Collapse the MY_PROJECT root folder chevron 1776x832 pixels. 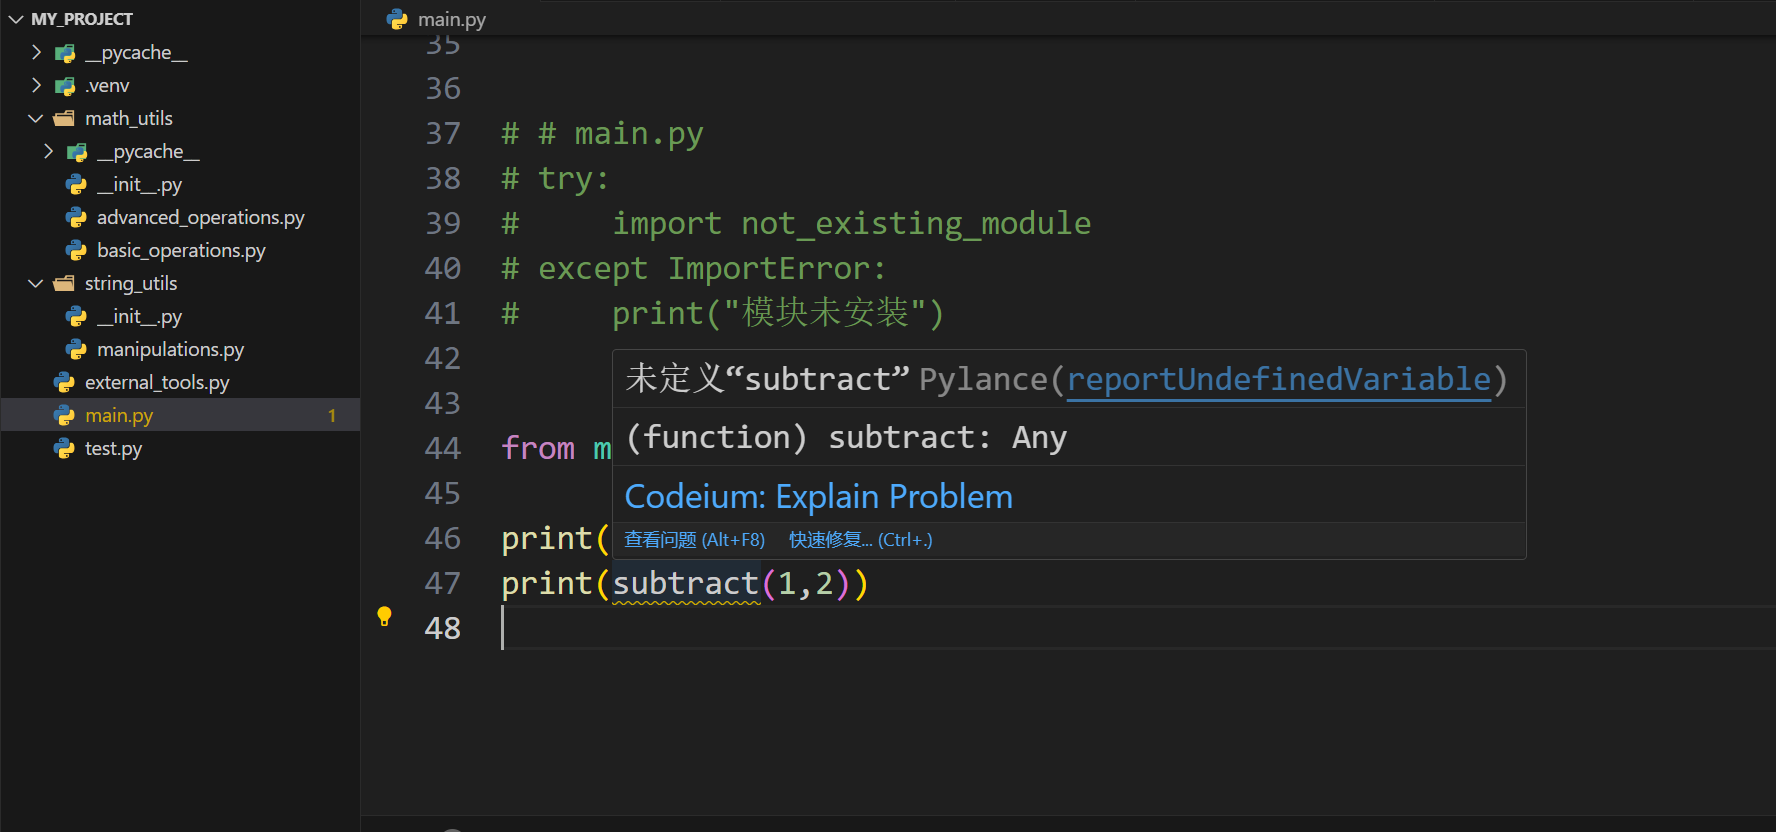tap(16, 19)
